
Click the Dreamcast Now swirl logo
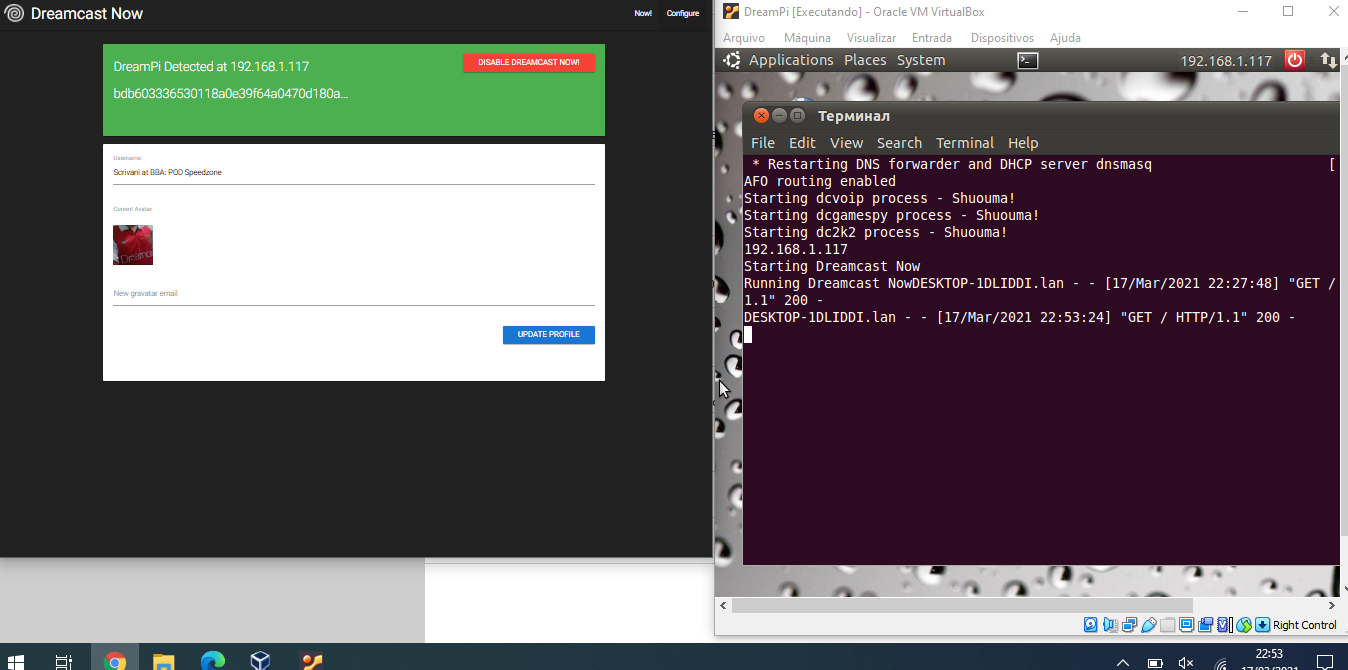click(14, 14)
